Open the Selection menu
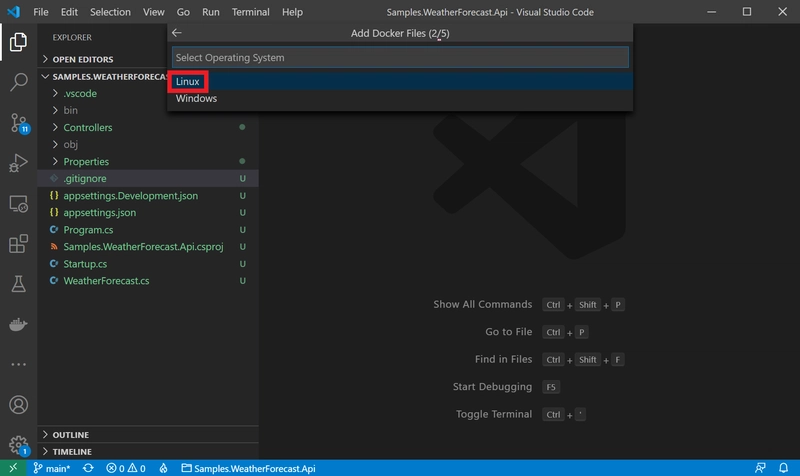 click(110, 12)
